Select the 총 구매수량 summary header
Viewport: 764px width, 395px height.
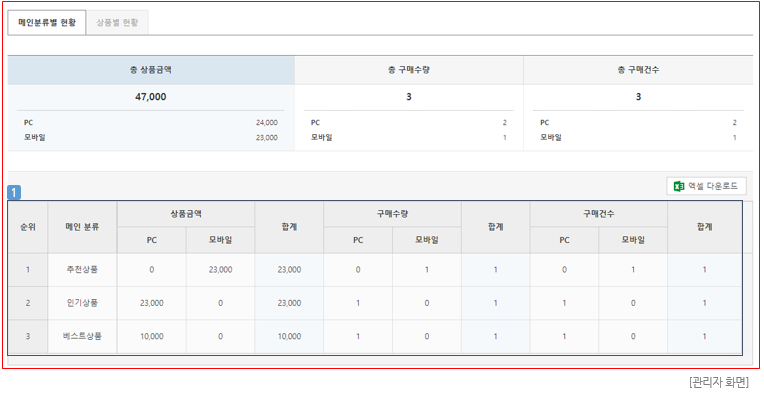[x=409, y=70]
